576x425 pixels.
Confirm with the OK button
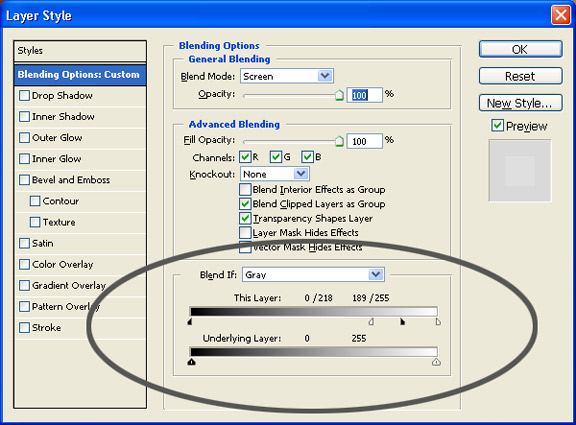coord(521,49)
